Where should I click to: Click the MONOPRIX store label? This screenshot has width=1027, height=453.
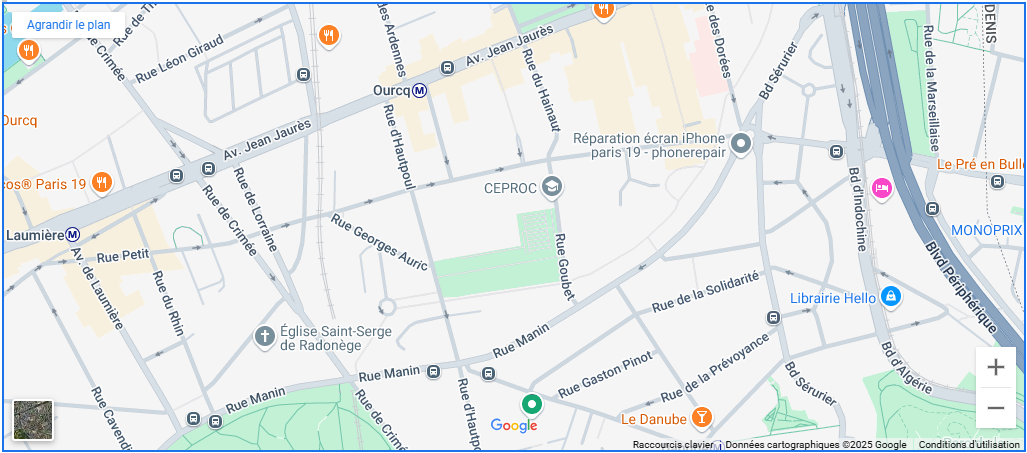point(986,230)
